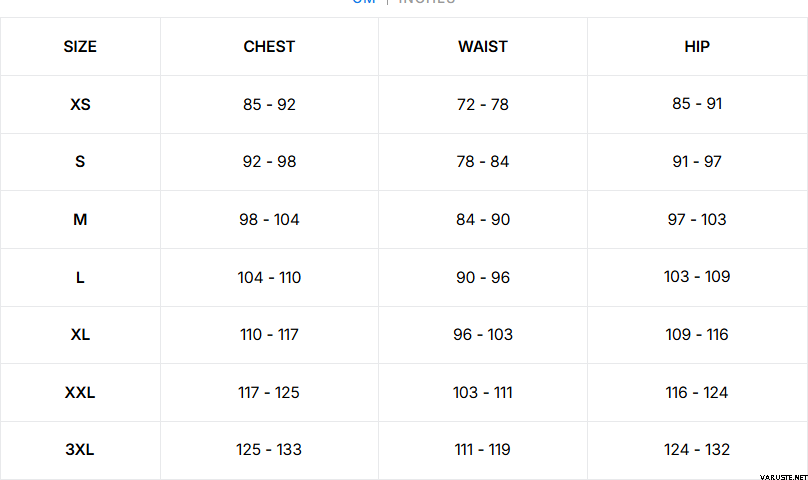Viewport: 808px width, 480px height.
Task: Select the CM unit tab
Action: (364, 3)
